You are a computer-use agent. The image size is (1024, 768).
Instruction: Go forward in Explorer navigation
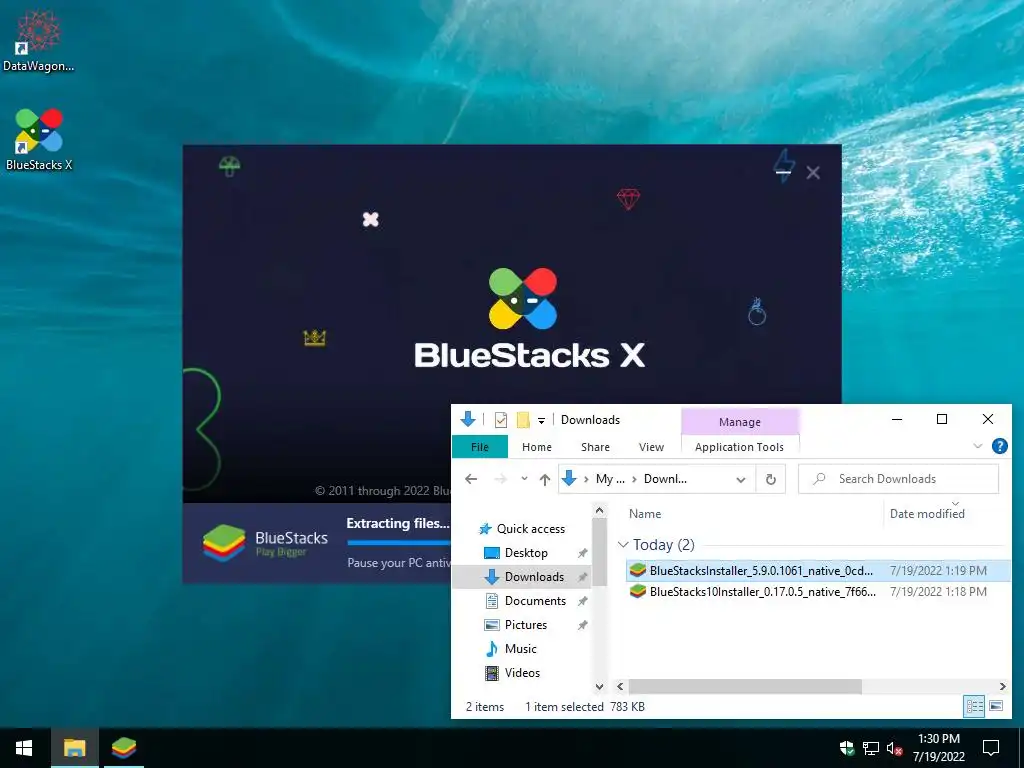click(501, 479)
